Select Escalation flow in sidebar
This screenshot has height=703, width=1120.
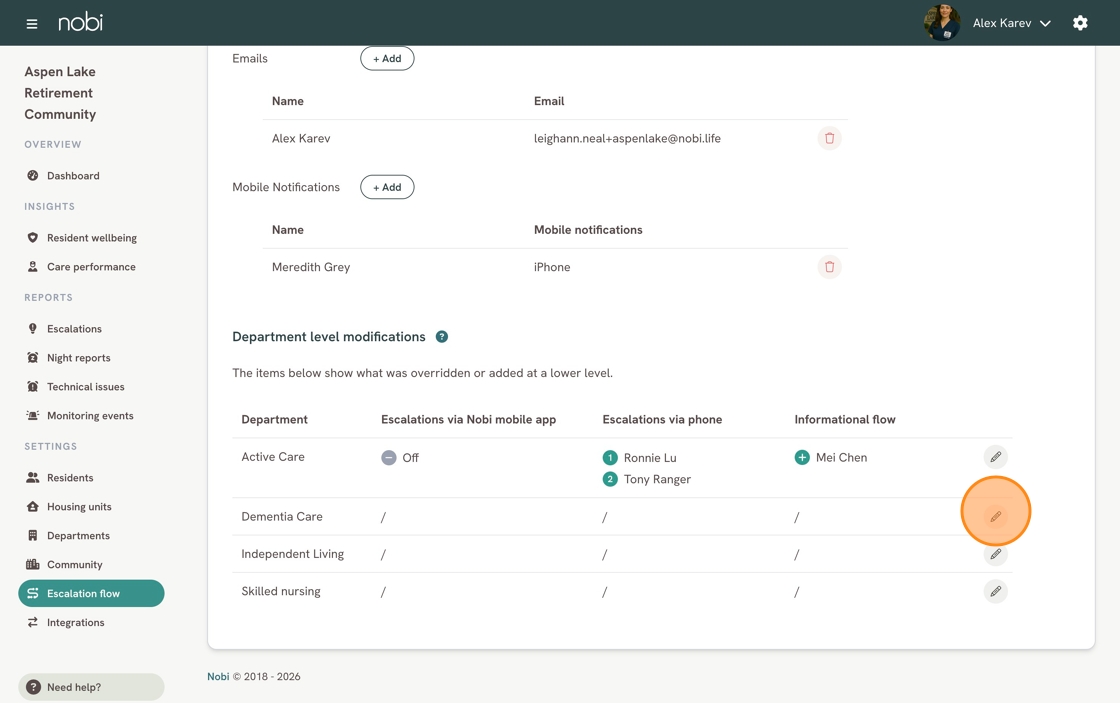point(91,594)
